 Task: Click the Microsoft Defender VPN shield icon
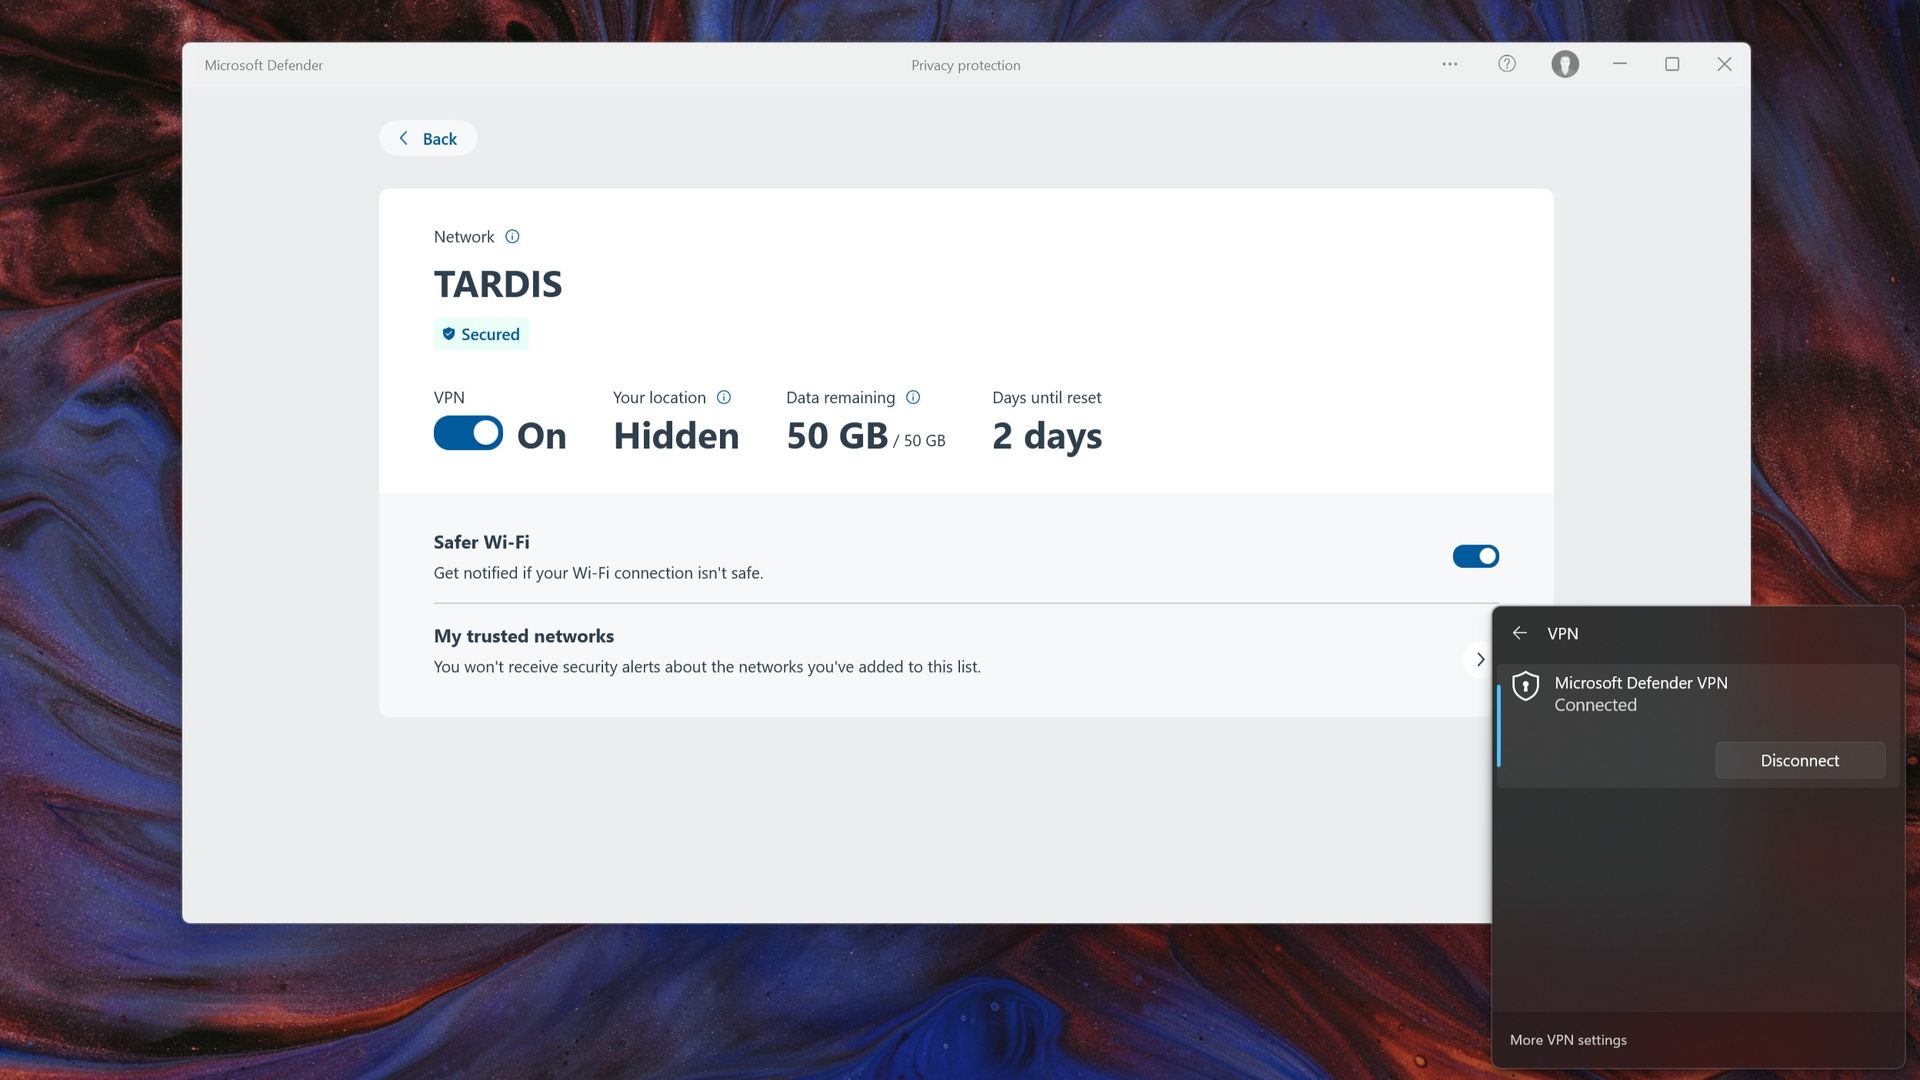tap(1528, 688)
